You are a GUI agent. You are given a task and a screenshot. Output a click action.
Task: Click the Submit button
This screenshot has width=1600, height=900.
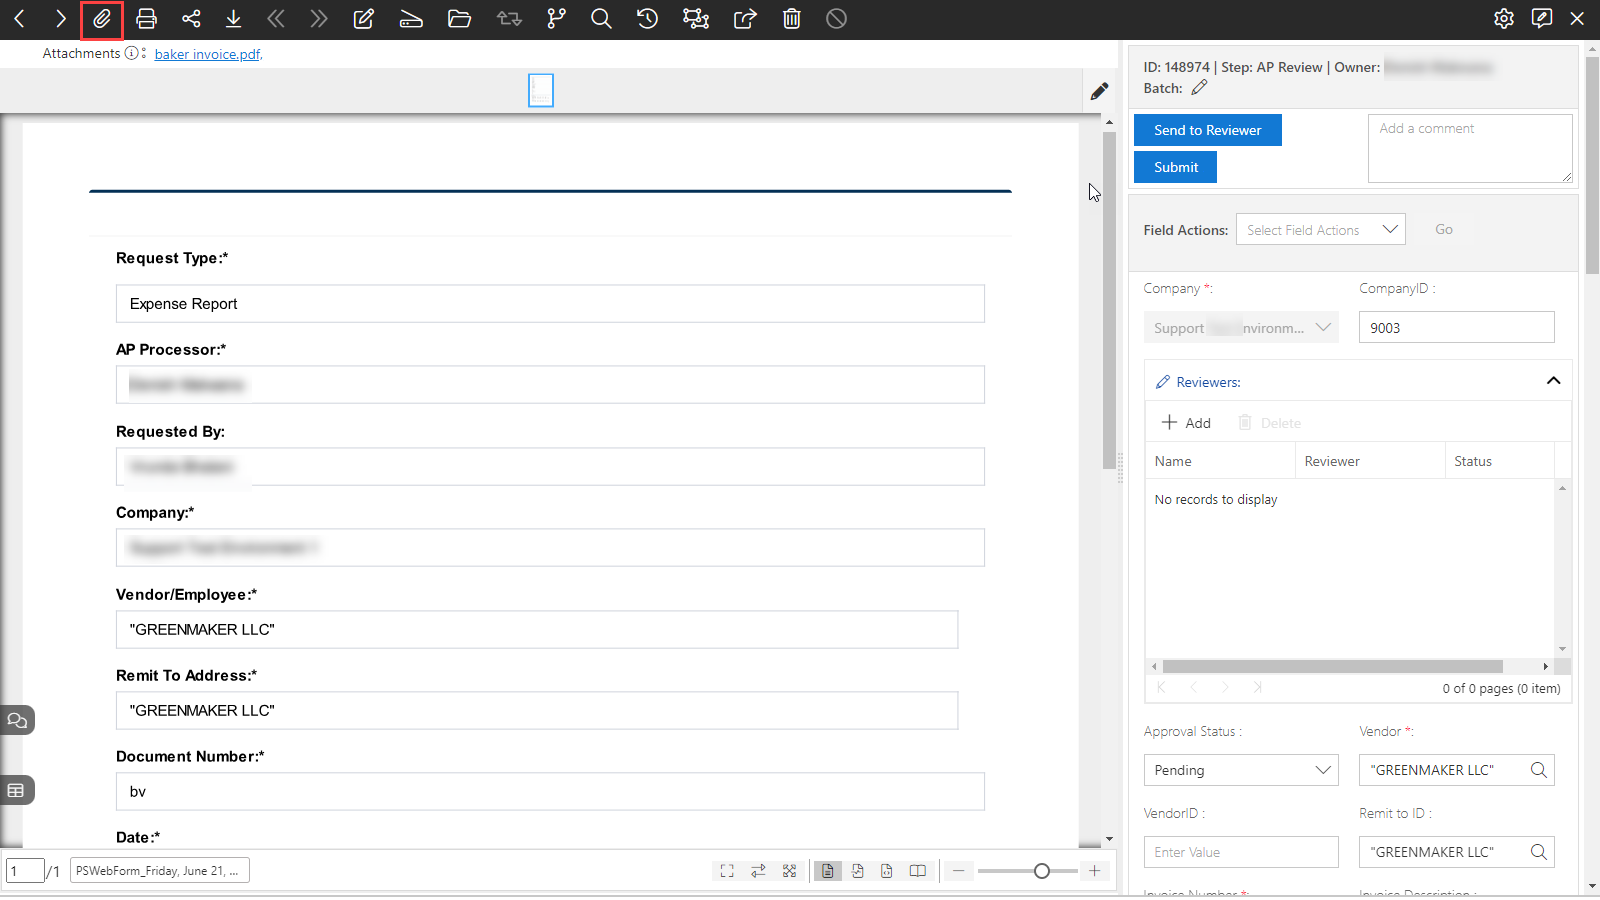[x=1175, y=167]
